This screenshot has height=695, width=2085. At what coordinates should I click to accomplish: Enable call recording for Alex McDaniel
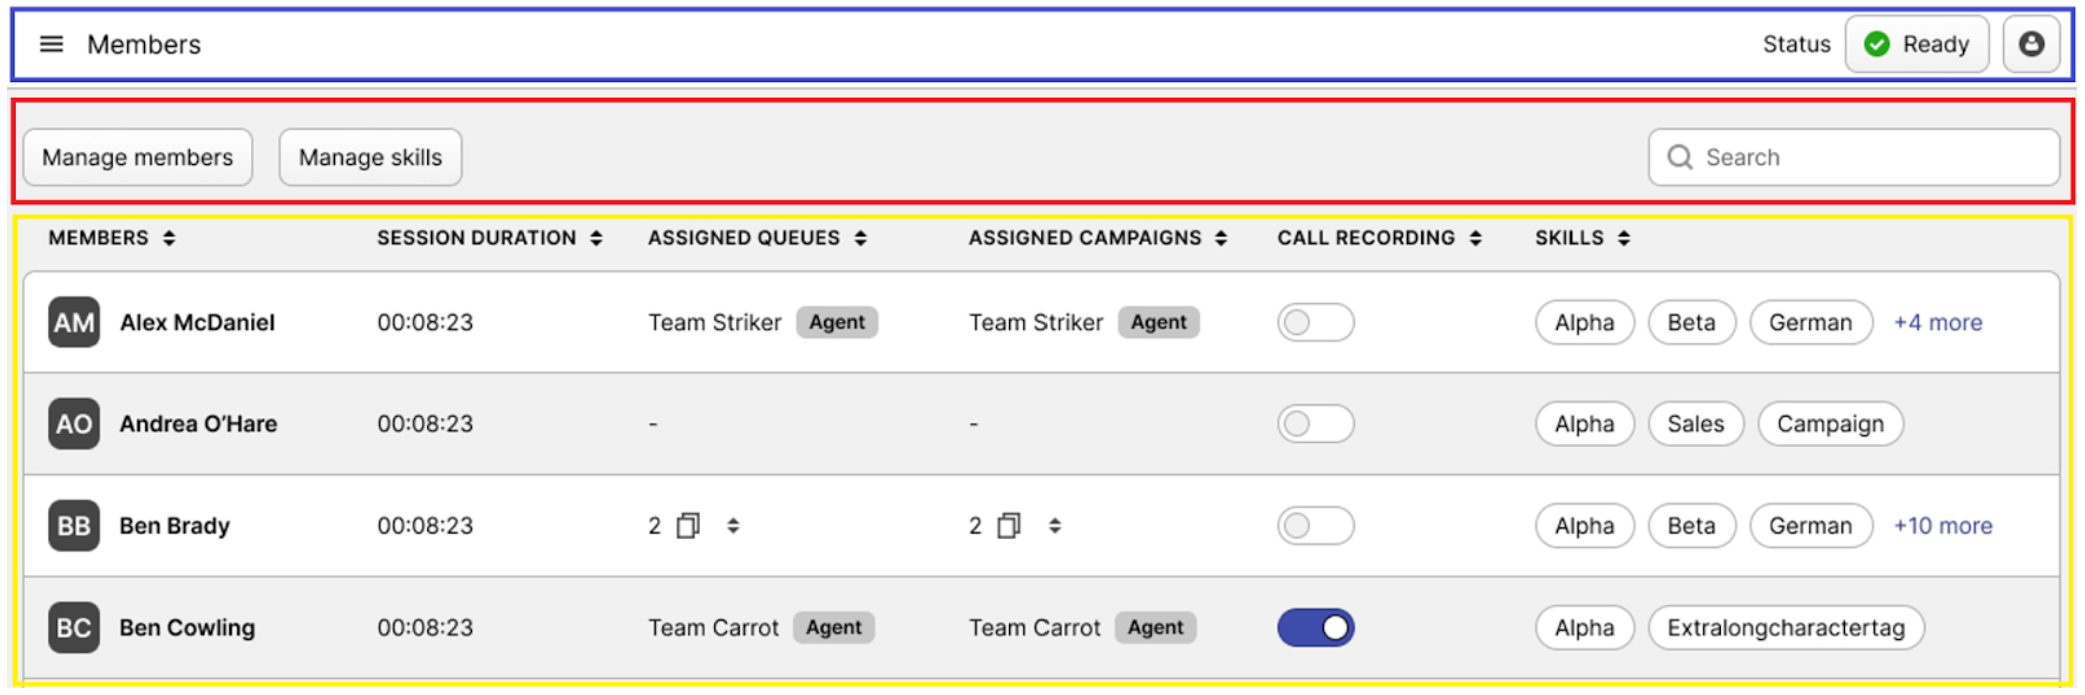[x=1315, y=322]
